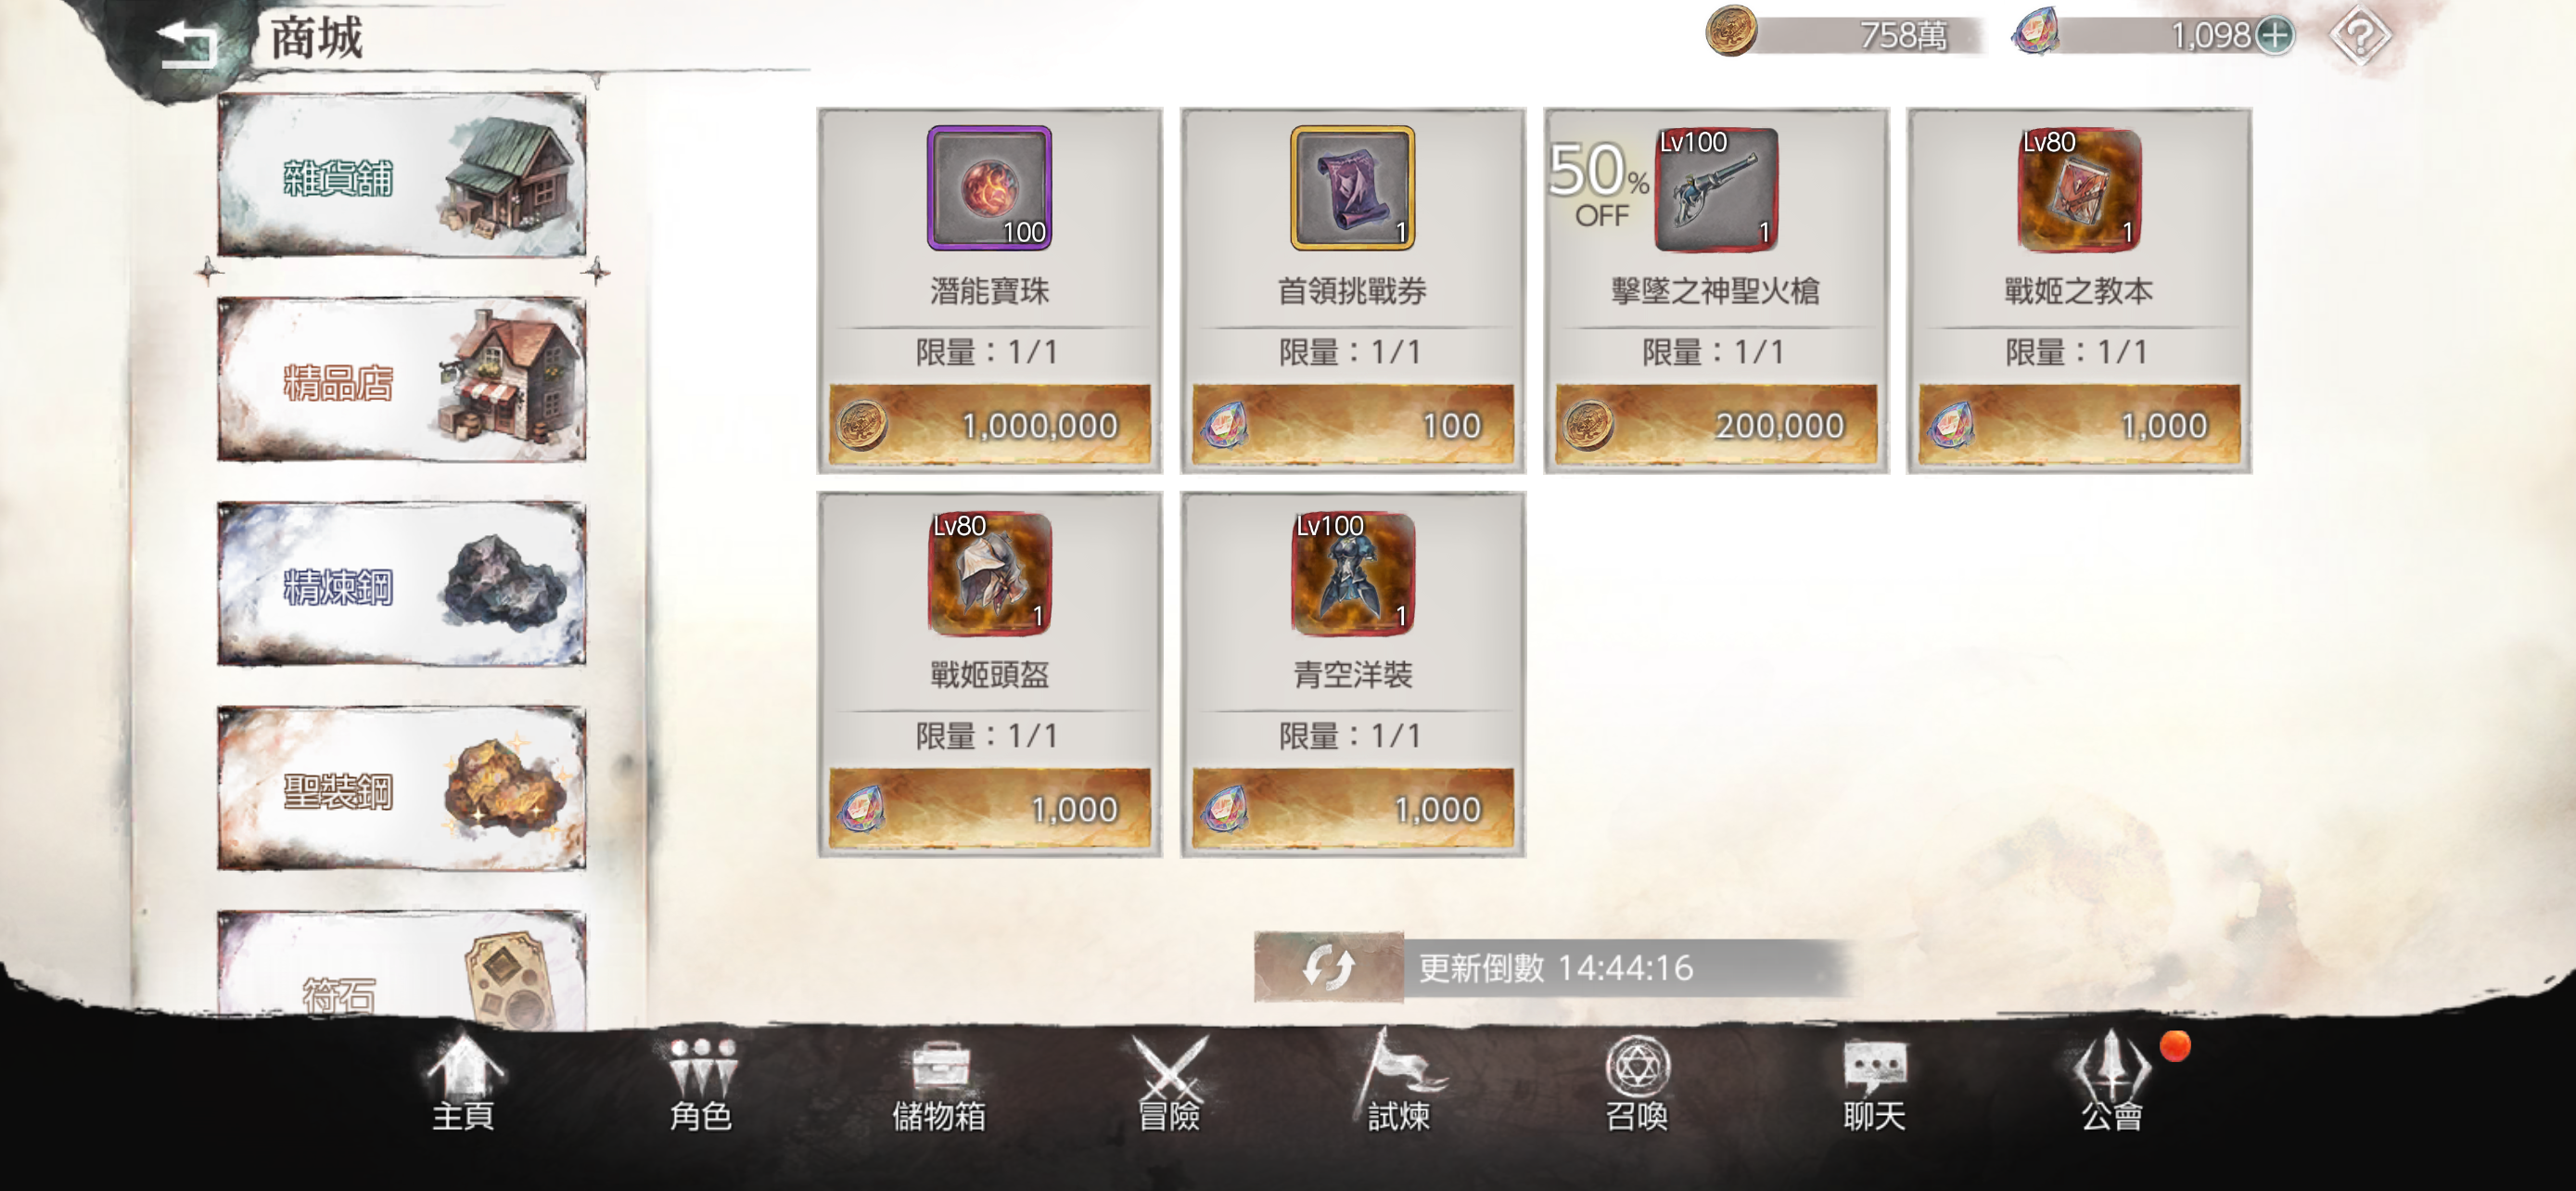
Task: Open the 試煉 flag icon
Action: tap(1399, 1082)
